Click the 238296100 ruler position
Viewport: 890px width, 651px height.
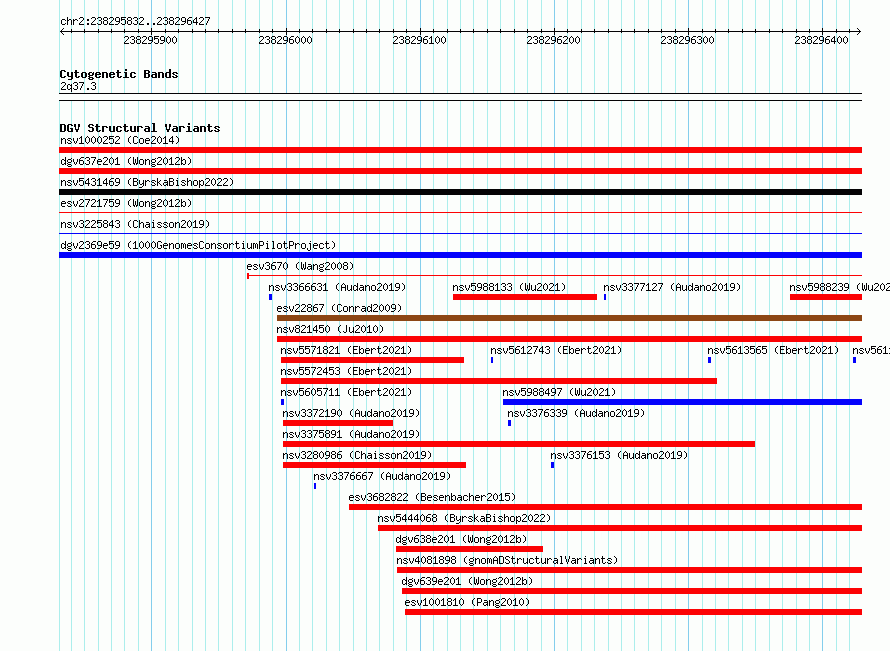[419, 40]
